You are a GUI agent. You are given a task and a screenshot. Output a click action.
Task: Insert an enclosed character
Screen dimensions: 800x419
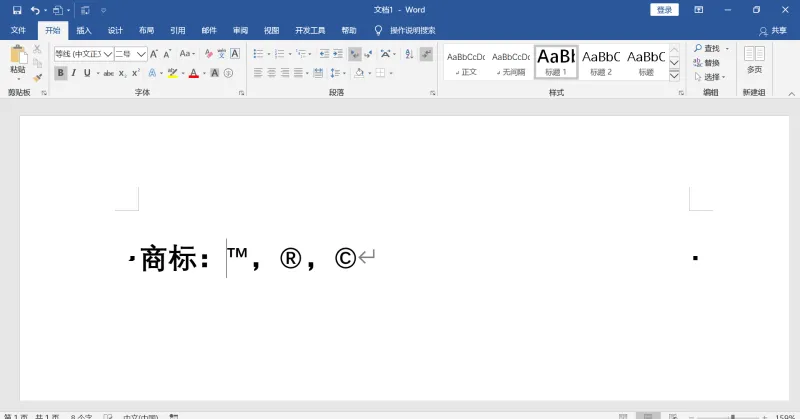(228, 73)
